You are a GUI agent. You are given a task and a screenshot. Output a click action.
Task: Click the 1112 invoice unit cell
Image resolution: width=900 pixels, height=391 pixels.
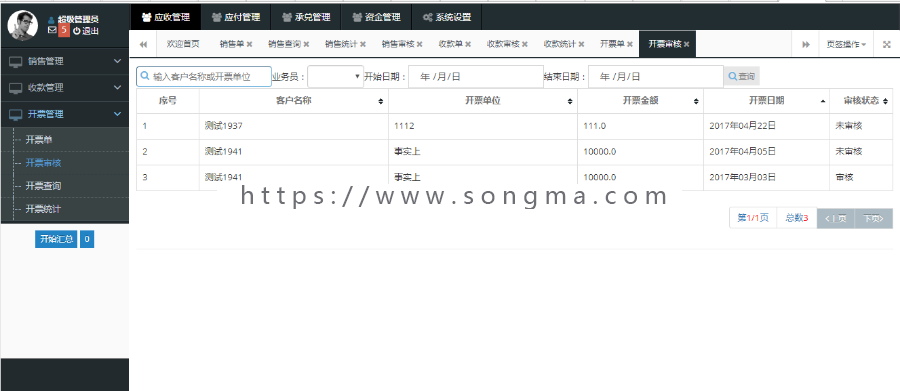tap(483, 126)
